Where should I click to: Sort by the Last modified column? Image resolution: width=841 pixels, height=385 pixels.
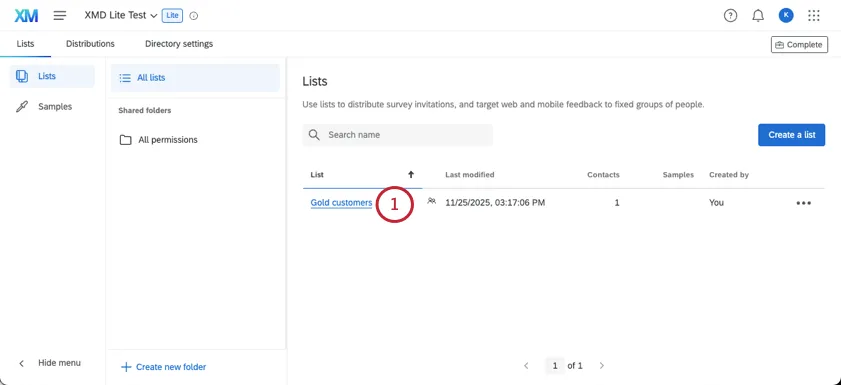470,175
